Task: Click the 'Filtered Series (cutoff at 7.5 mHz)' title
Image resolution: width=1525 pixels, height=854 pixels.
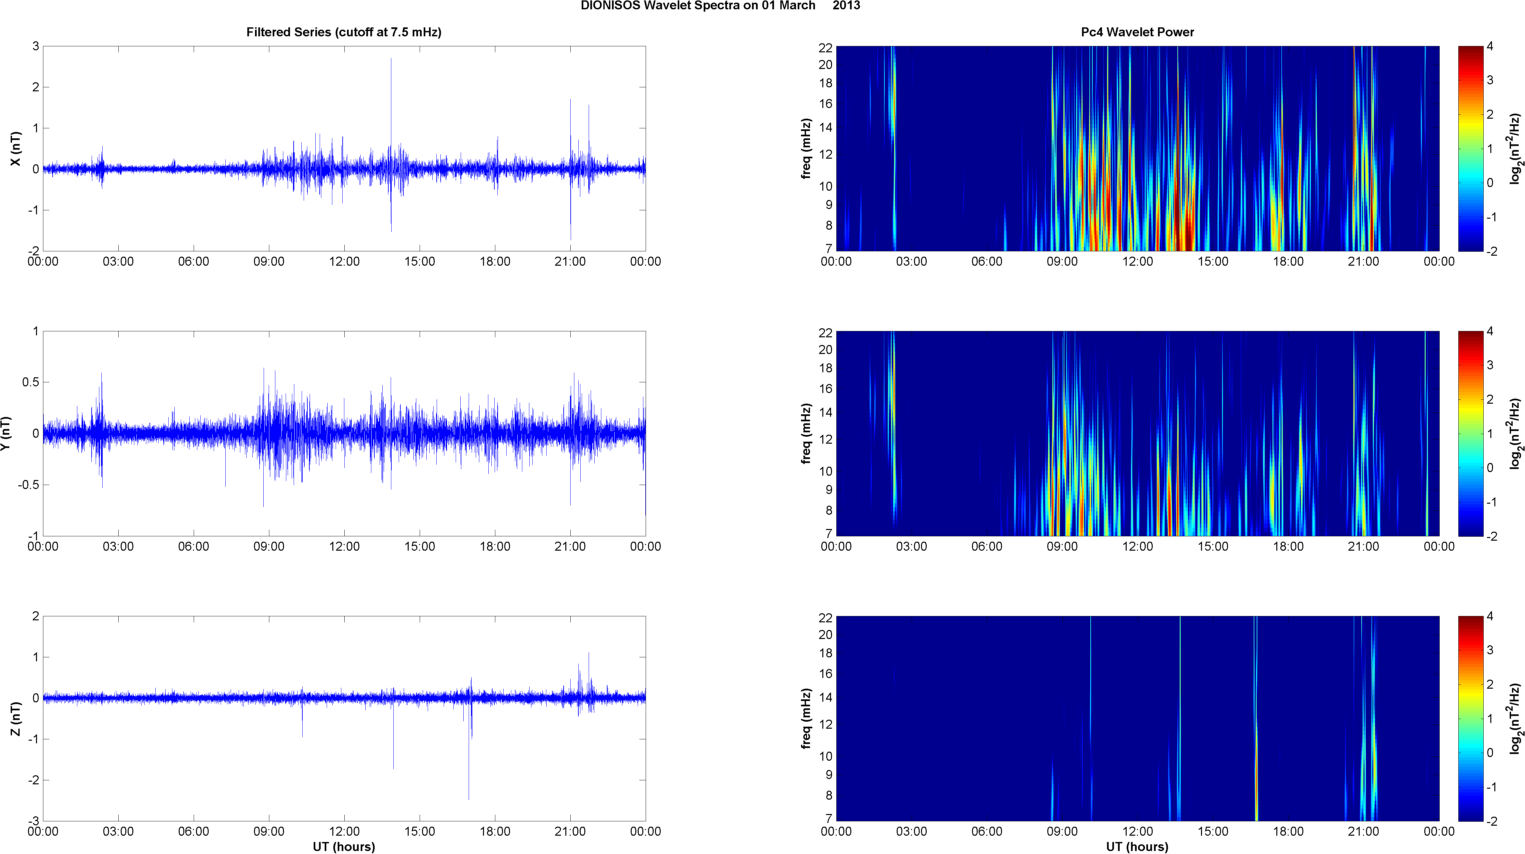Action: point(344,32)
